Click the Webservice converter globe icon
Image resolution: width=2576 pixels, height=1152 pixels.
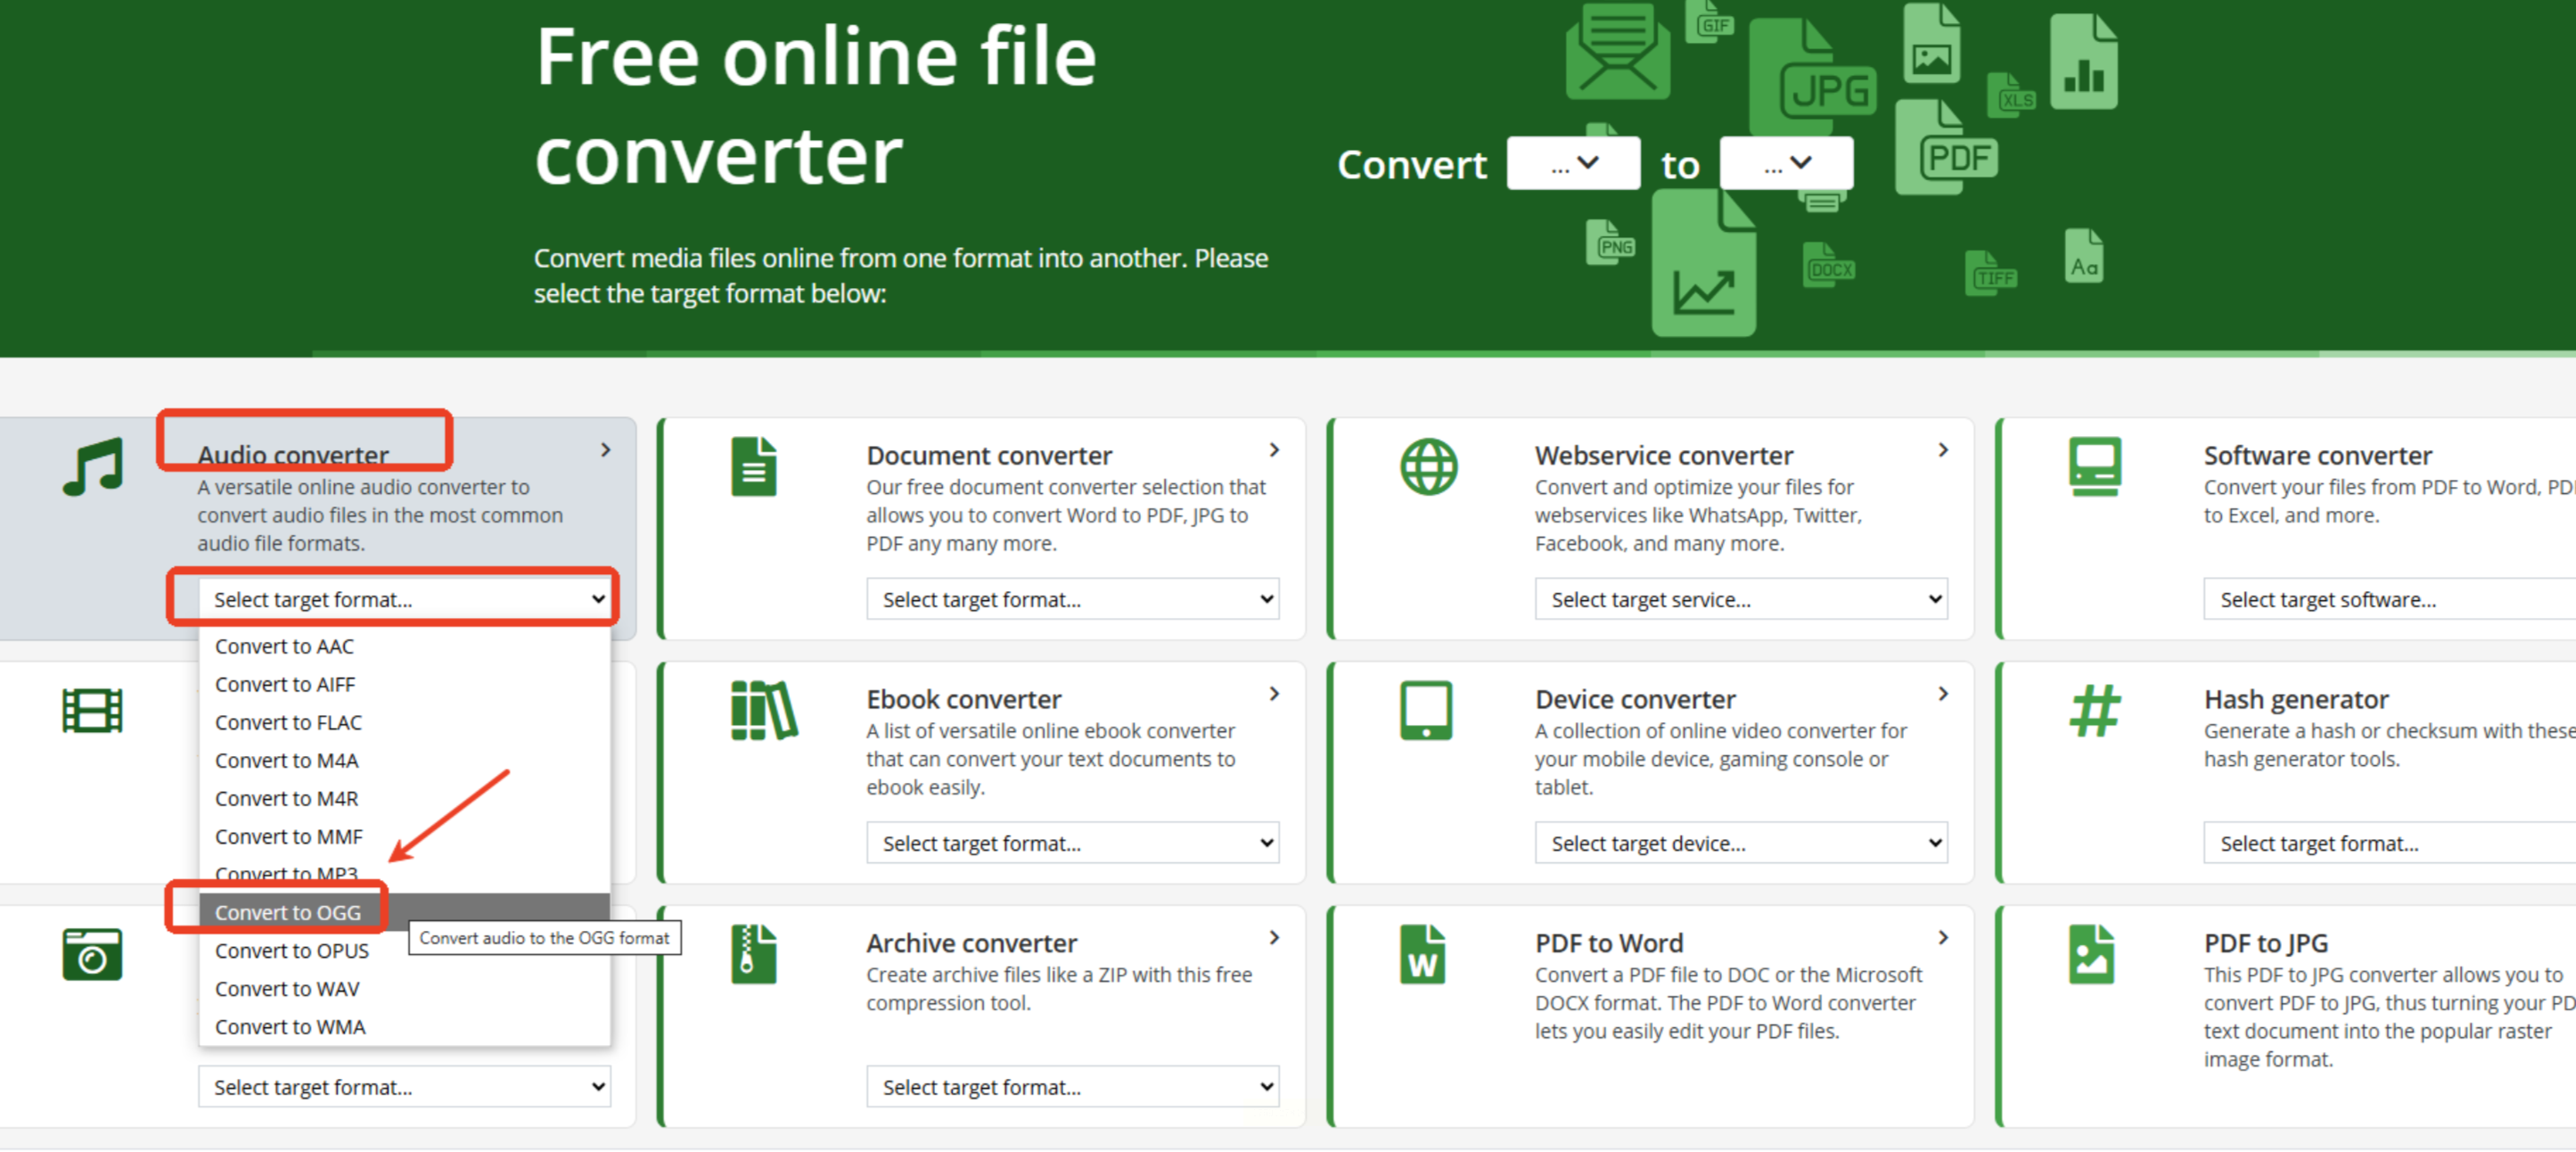tap(1428, 467)
